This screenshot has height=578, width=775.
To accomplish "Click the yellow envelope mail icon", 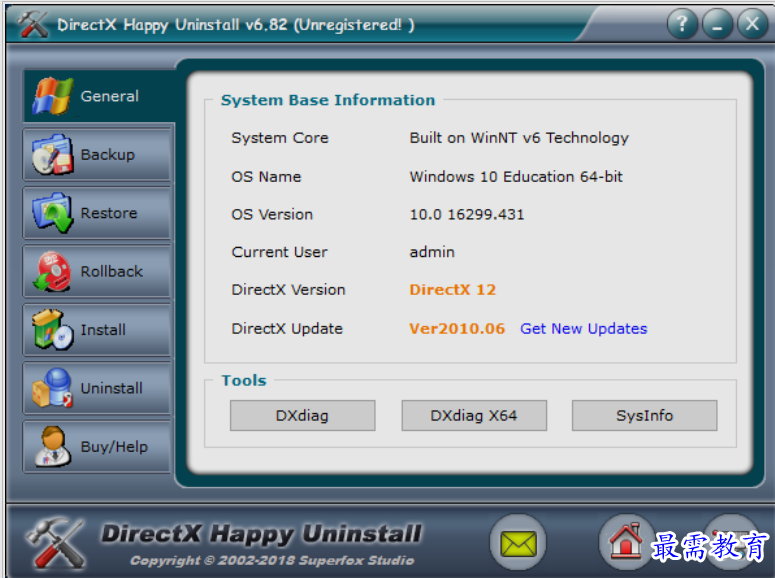I will click(518, 544).
